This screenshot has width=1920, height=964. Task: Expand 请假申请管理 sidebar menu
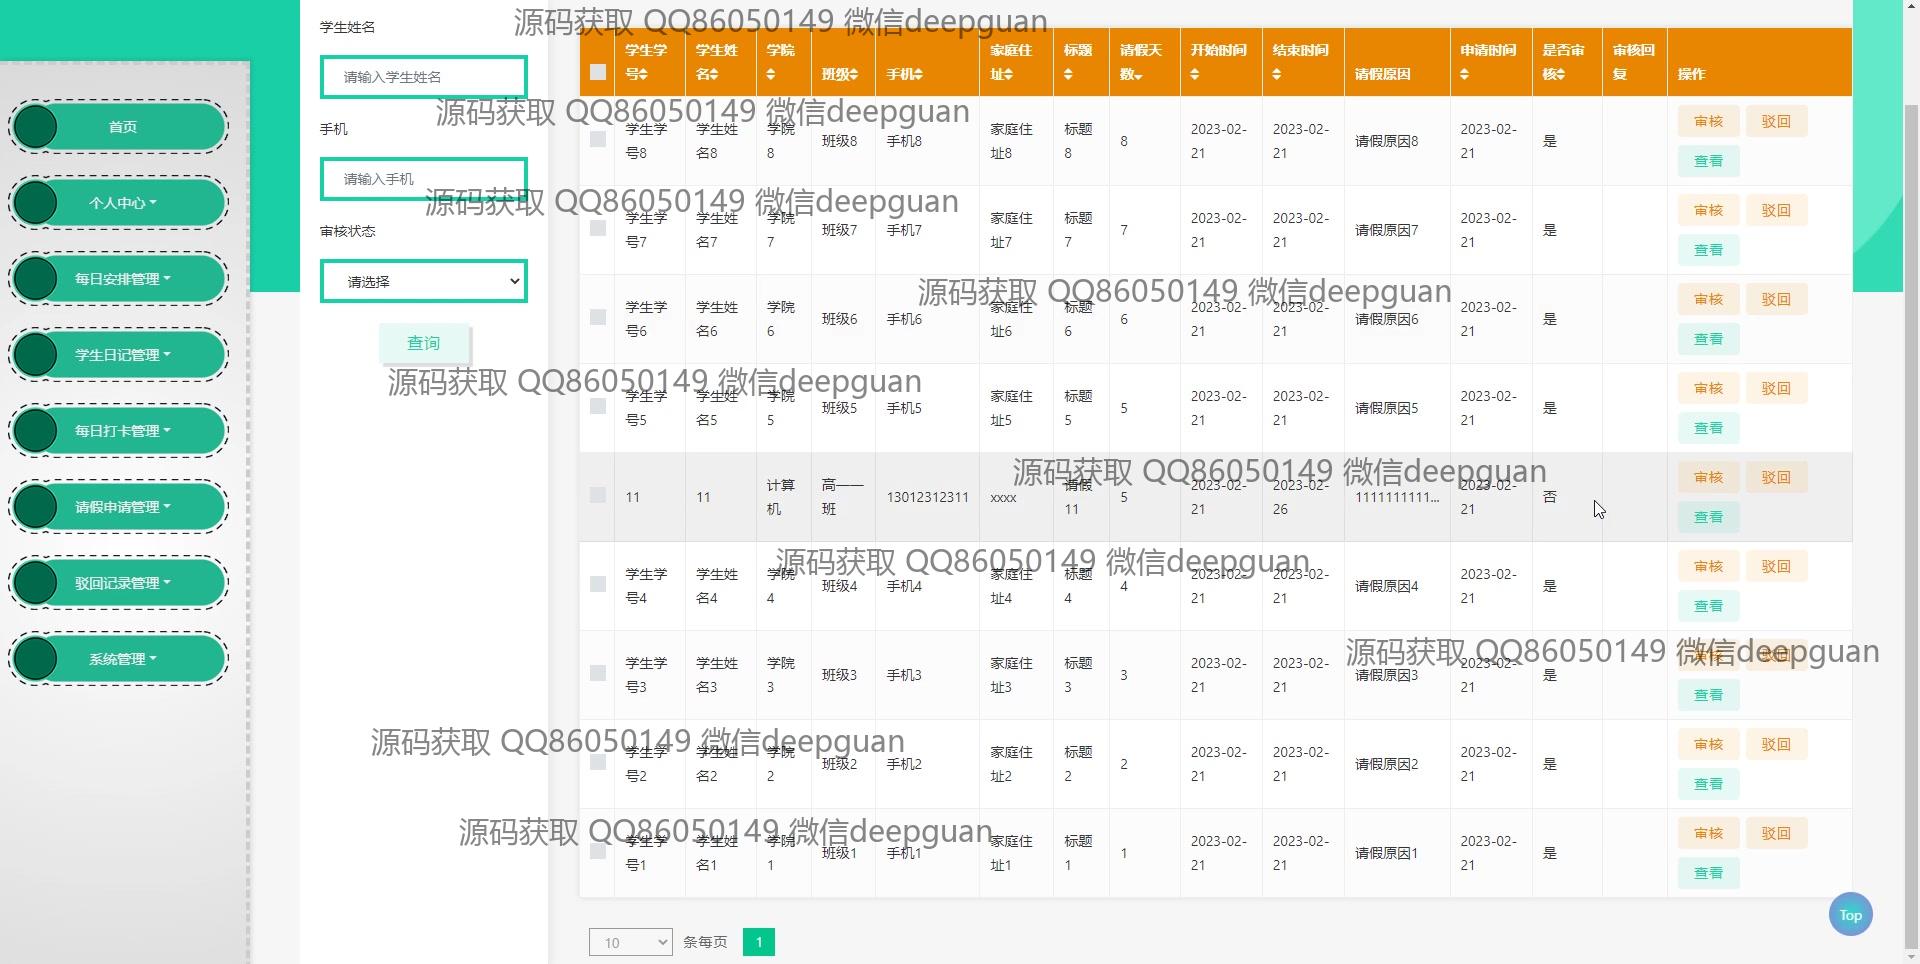tap(122, 507)
